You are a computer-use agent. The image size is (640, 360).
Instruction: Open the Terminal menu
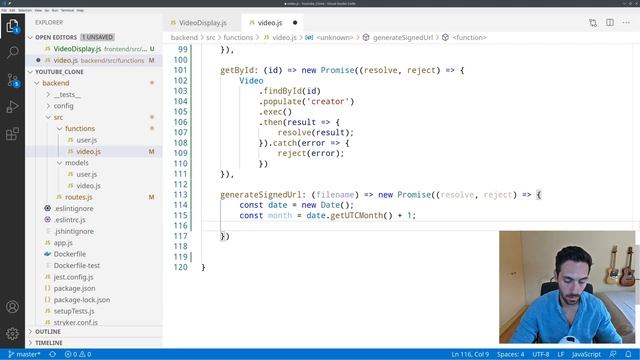pos(67,10)
